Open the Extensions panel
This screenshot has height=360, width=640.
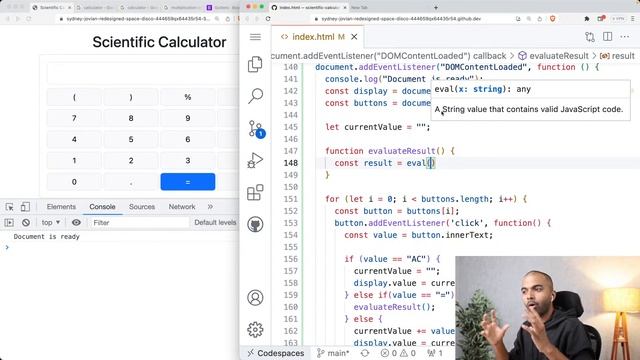(255, 192)
